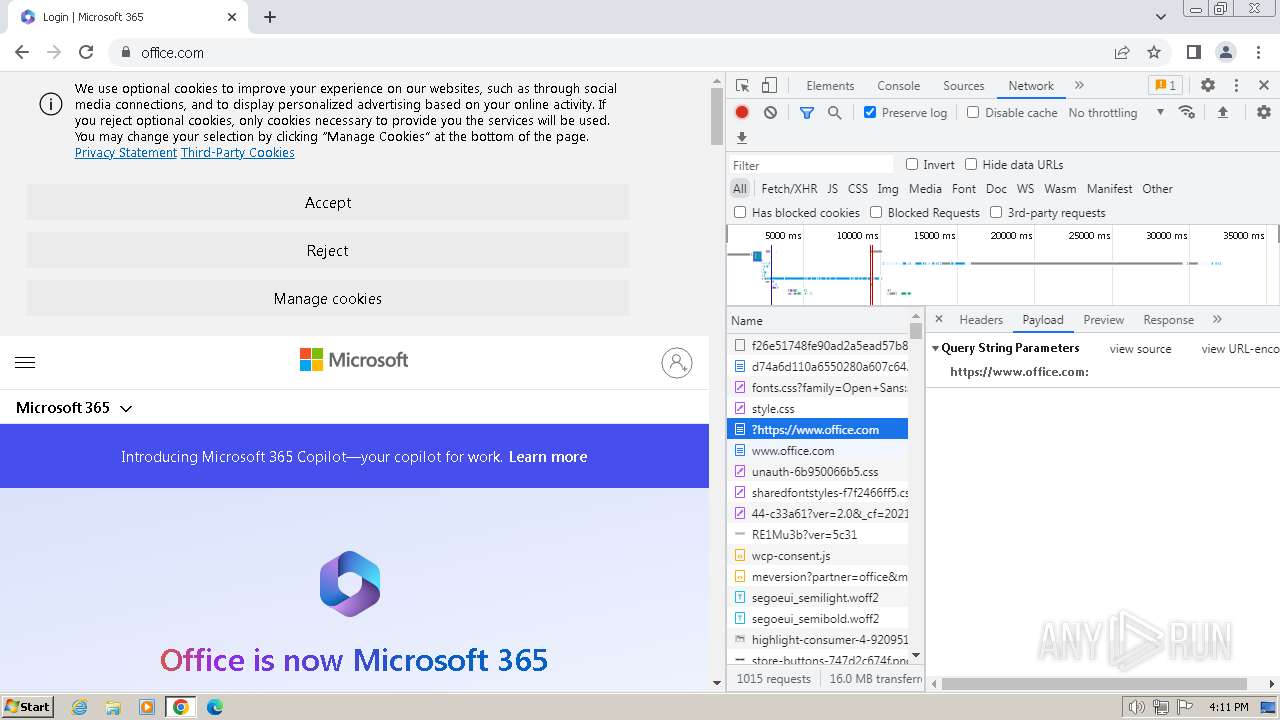Open the issues warning badge
This screenshot has width=1280, height=720.
[x=1164, y=86]
